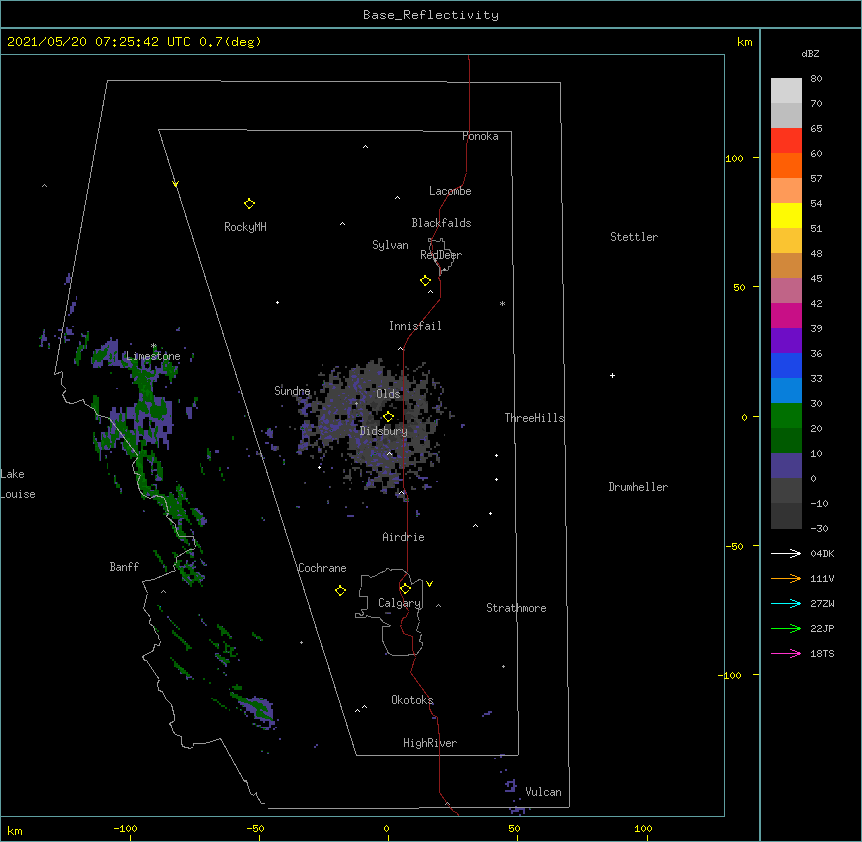
Task: Click the yellow diamond marker above RockyMH
Action: click(x=249, y=204)
